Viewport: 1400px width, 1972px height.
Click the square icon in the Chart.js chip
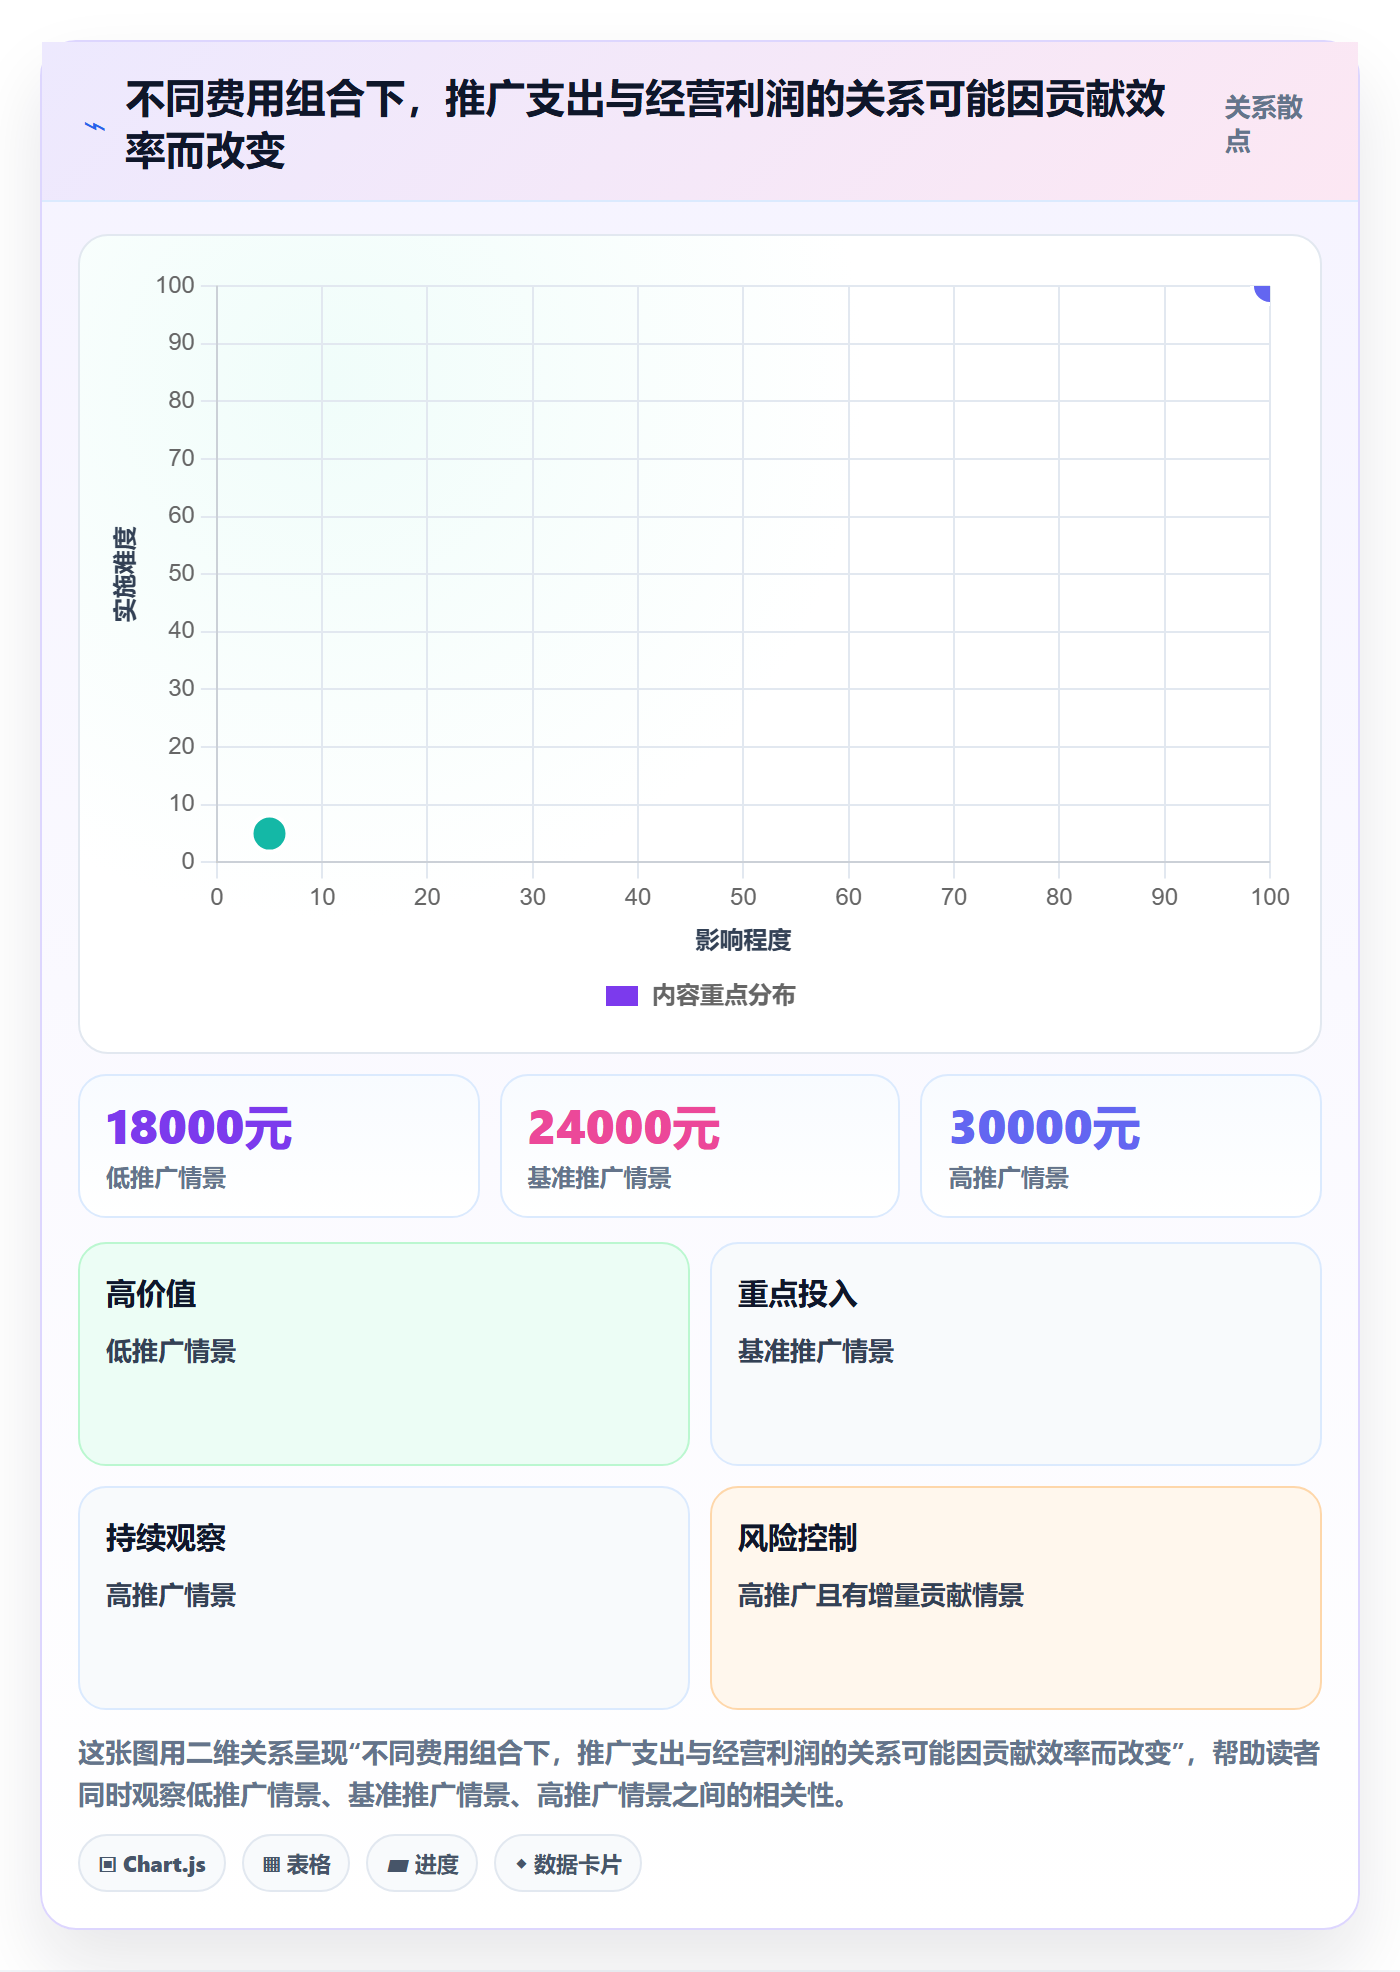(x=108, y=1865)
